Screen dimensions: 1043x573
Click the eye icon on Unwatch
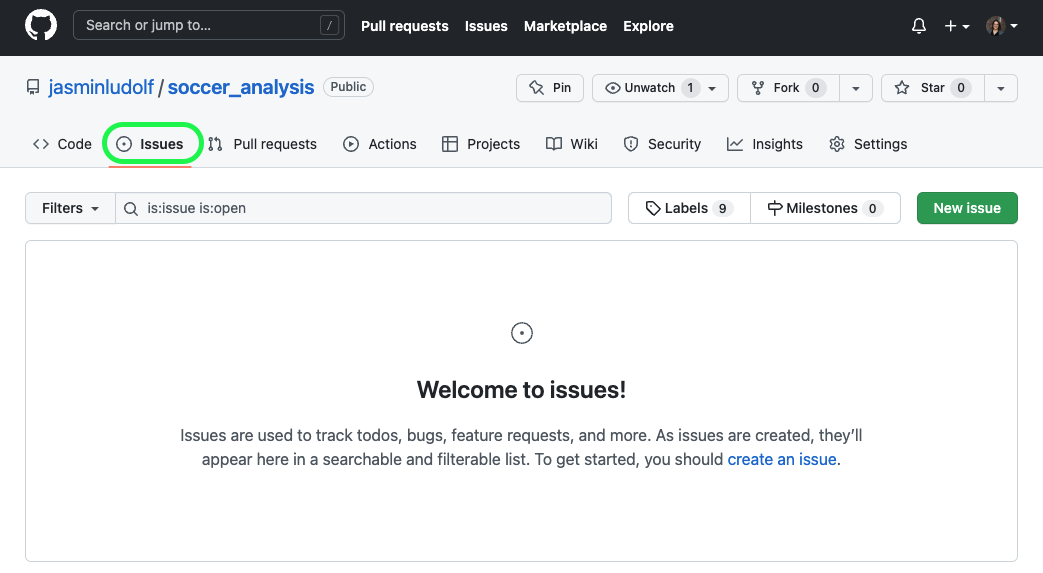613,88
